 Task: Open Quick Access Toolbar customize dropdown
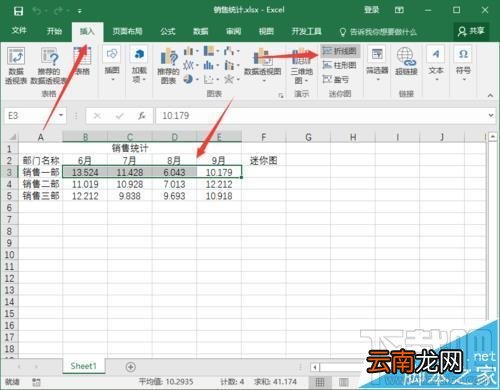click(x=80, y=11)
